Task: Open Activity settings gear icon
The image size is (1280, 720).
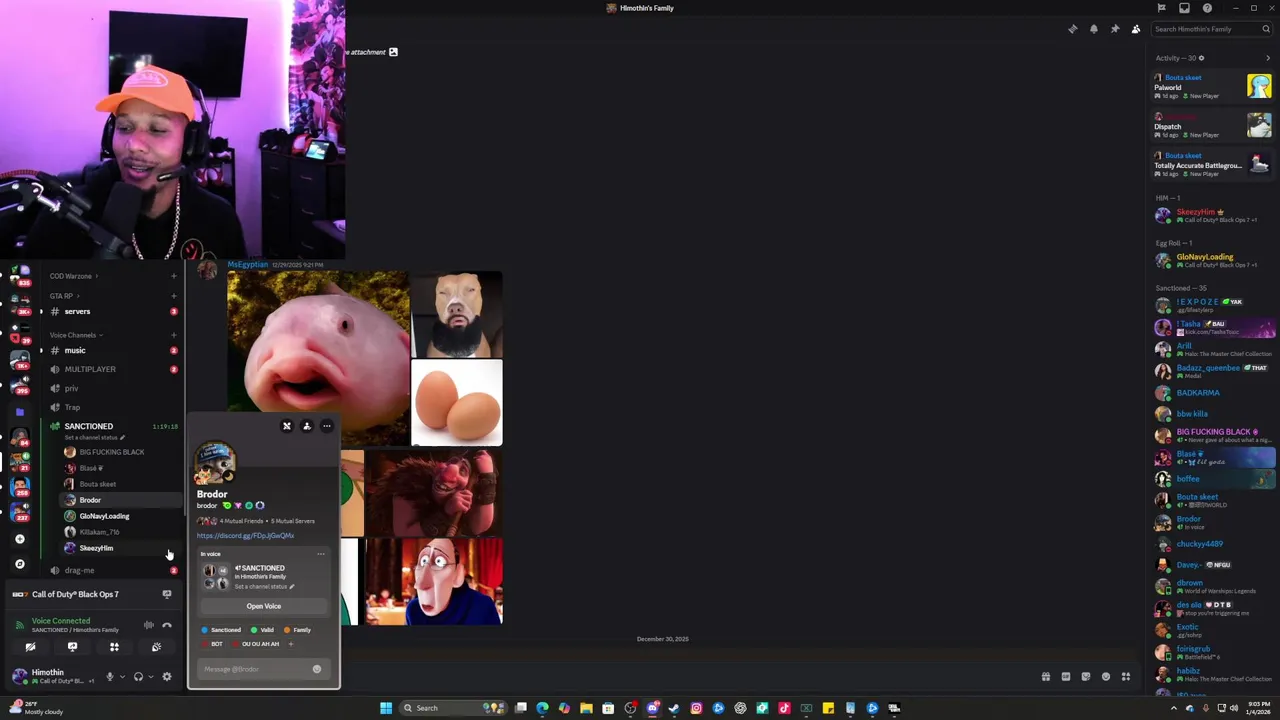Action: click(x=1201, y=58)
